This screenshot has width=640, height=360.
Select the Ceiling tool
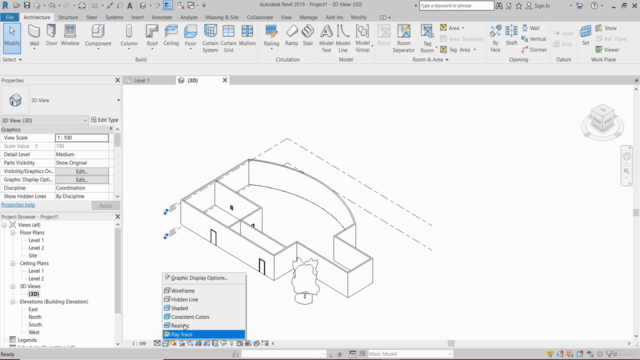coord(171,35)
